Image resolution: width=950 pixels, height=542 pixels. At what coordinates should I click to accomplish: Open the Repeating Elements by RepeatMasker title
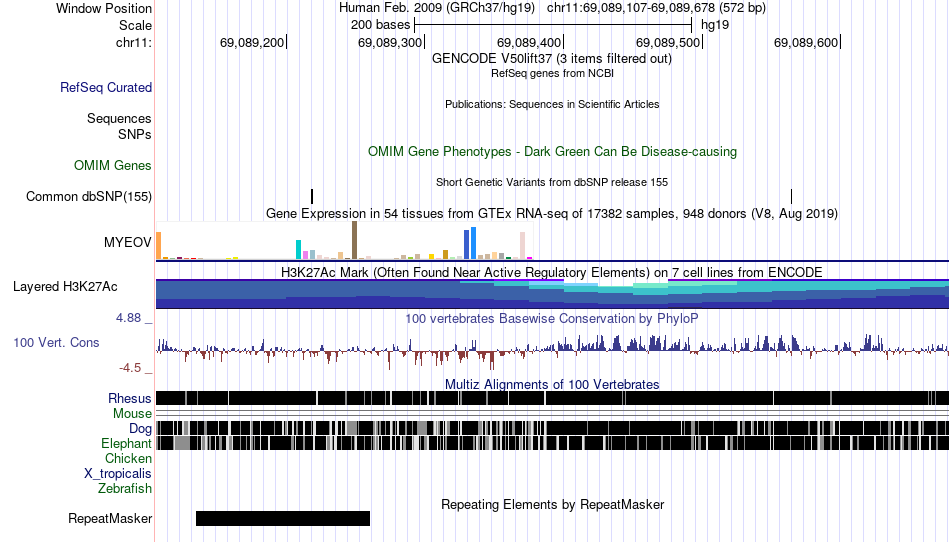[553, 504]
